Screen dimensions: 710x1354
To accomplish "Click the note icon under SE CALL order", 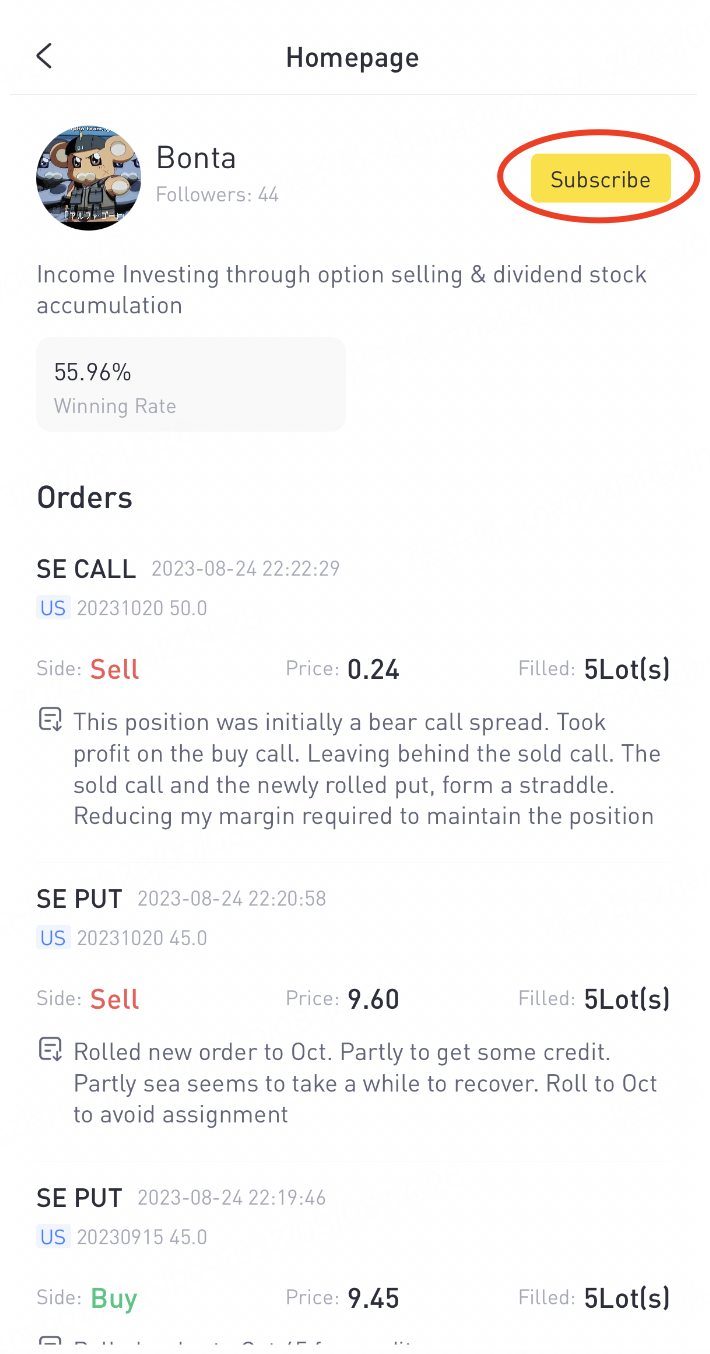I will [x=49, y=721].
